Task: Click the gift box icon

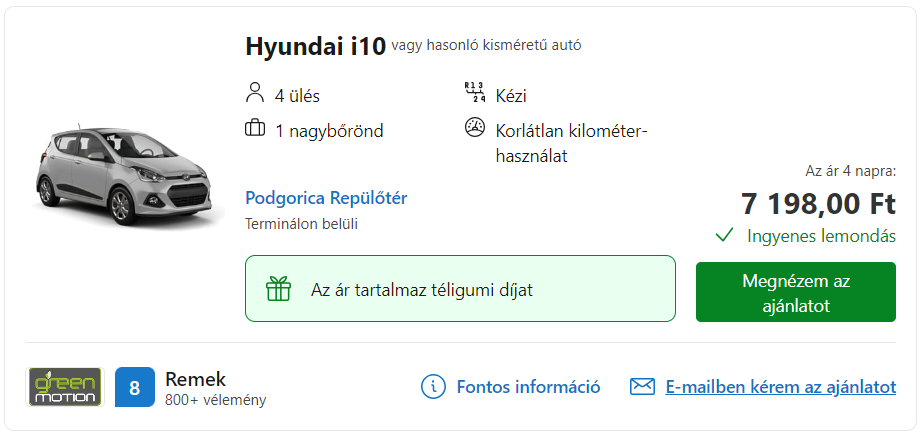Action: point(278,289)
